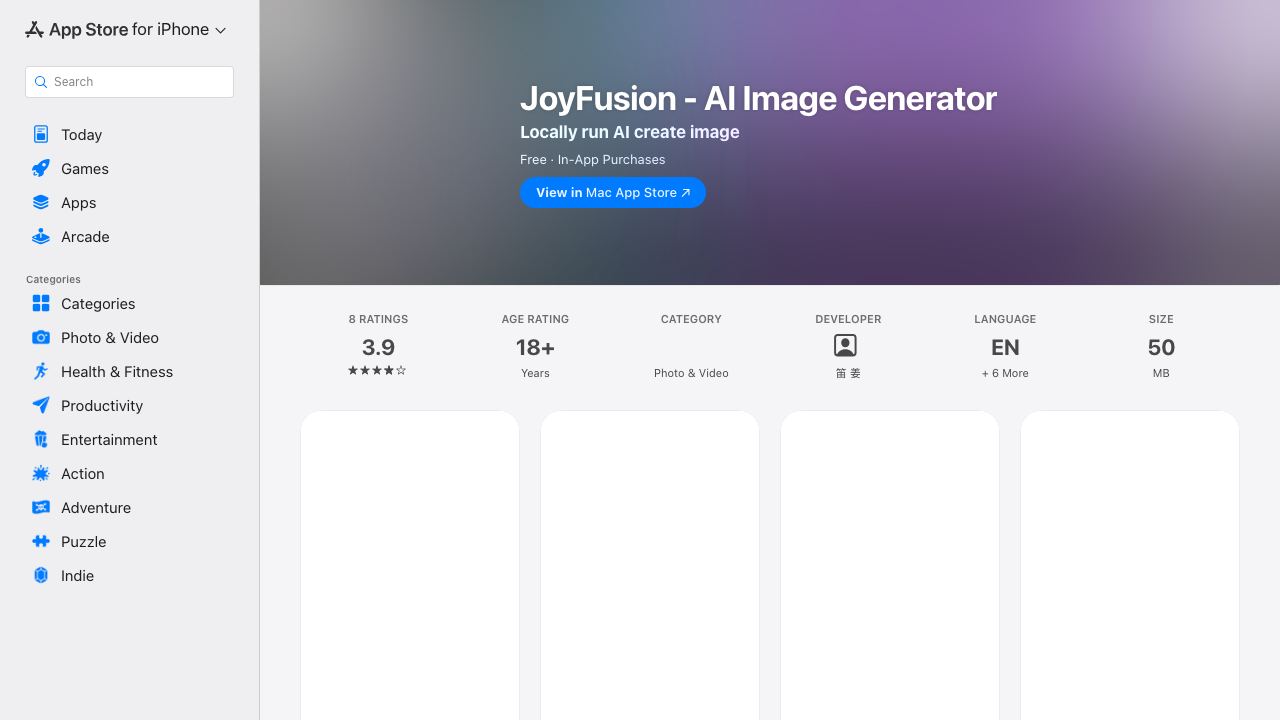Click the Puzzle piece icon
This screenshot has height=720, width=1280.
point(41,541)
